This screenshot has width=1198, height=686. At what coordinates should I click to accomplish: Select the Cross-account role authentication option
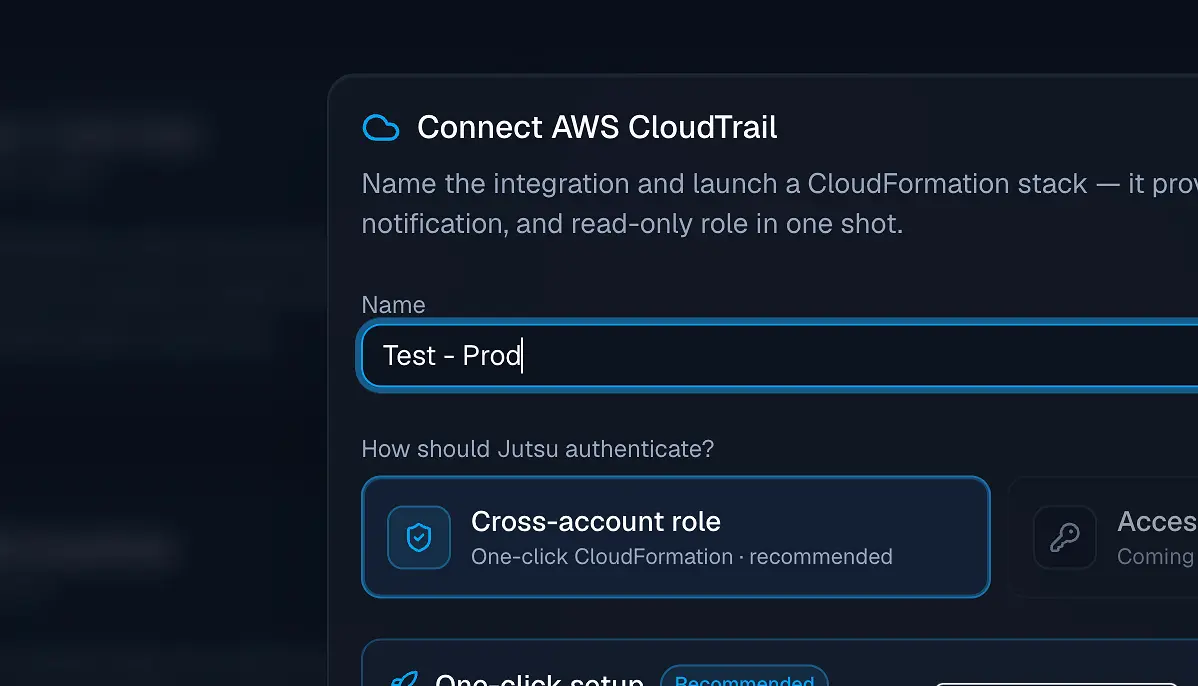(675, 537)
